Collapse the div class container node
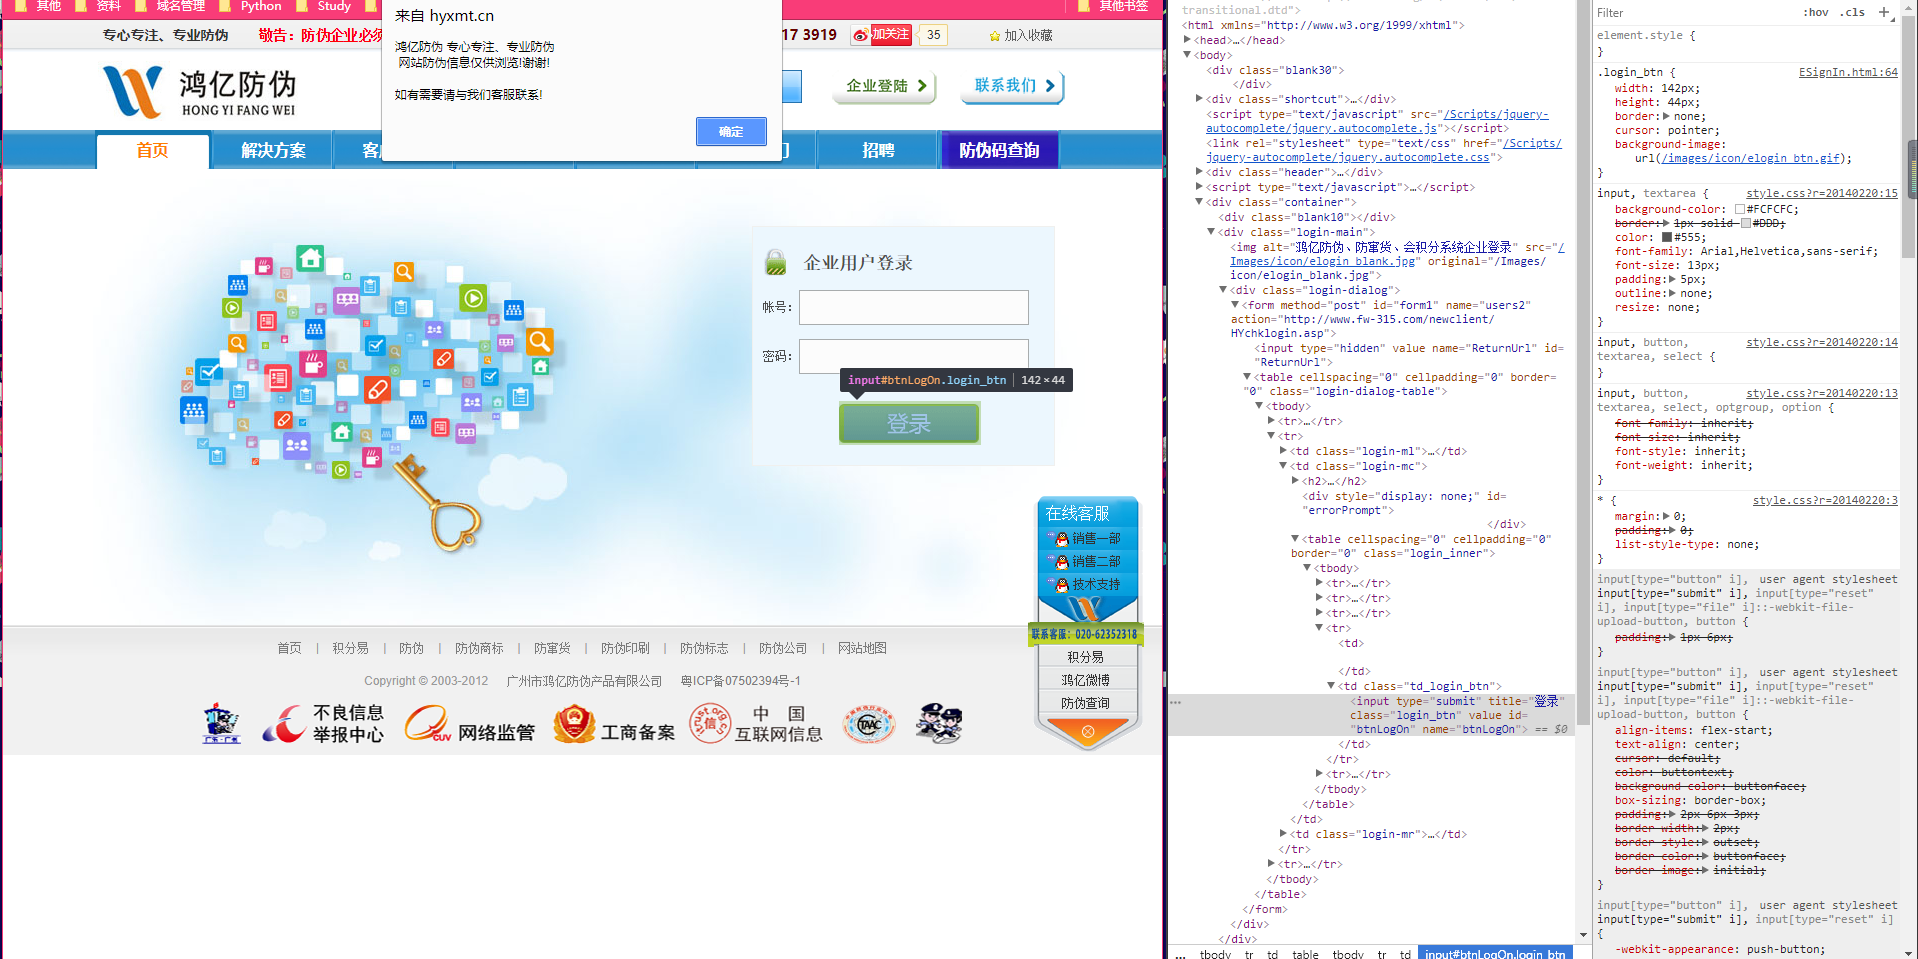The image size is (1918, 959). 1199,202
